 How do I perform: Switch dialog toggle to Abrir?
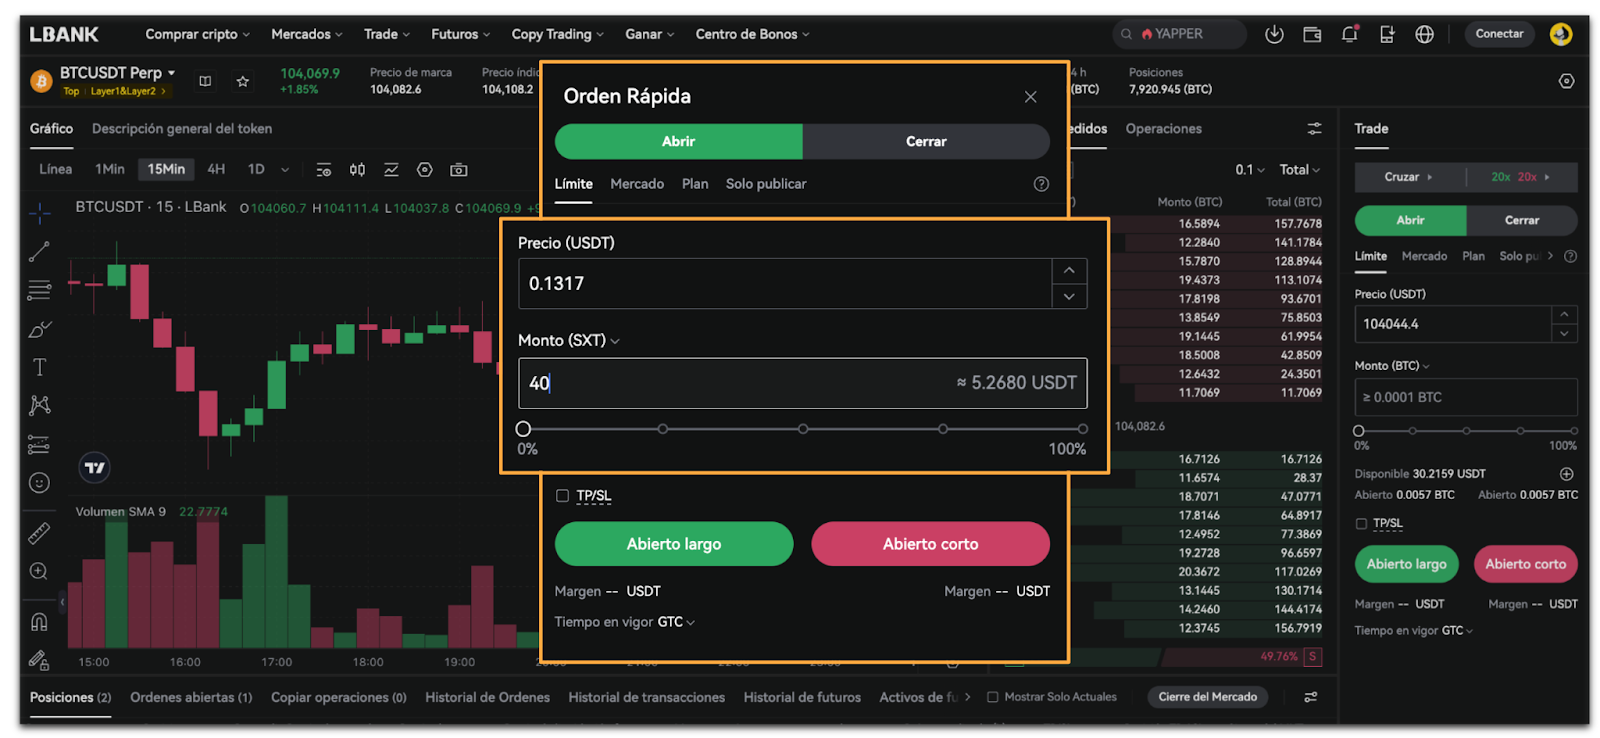[x=679, y=142]
